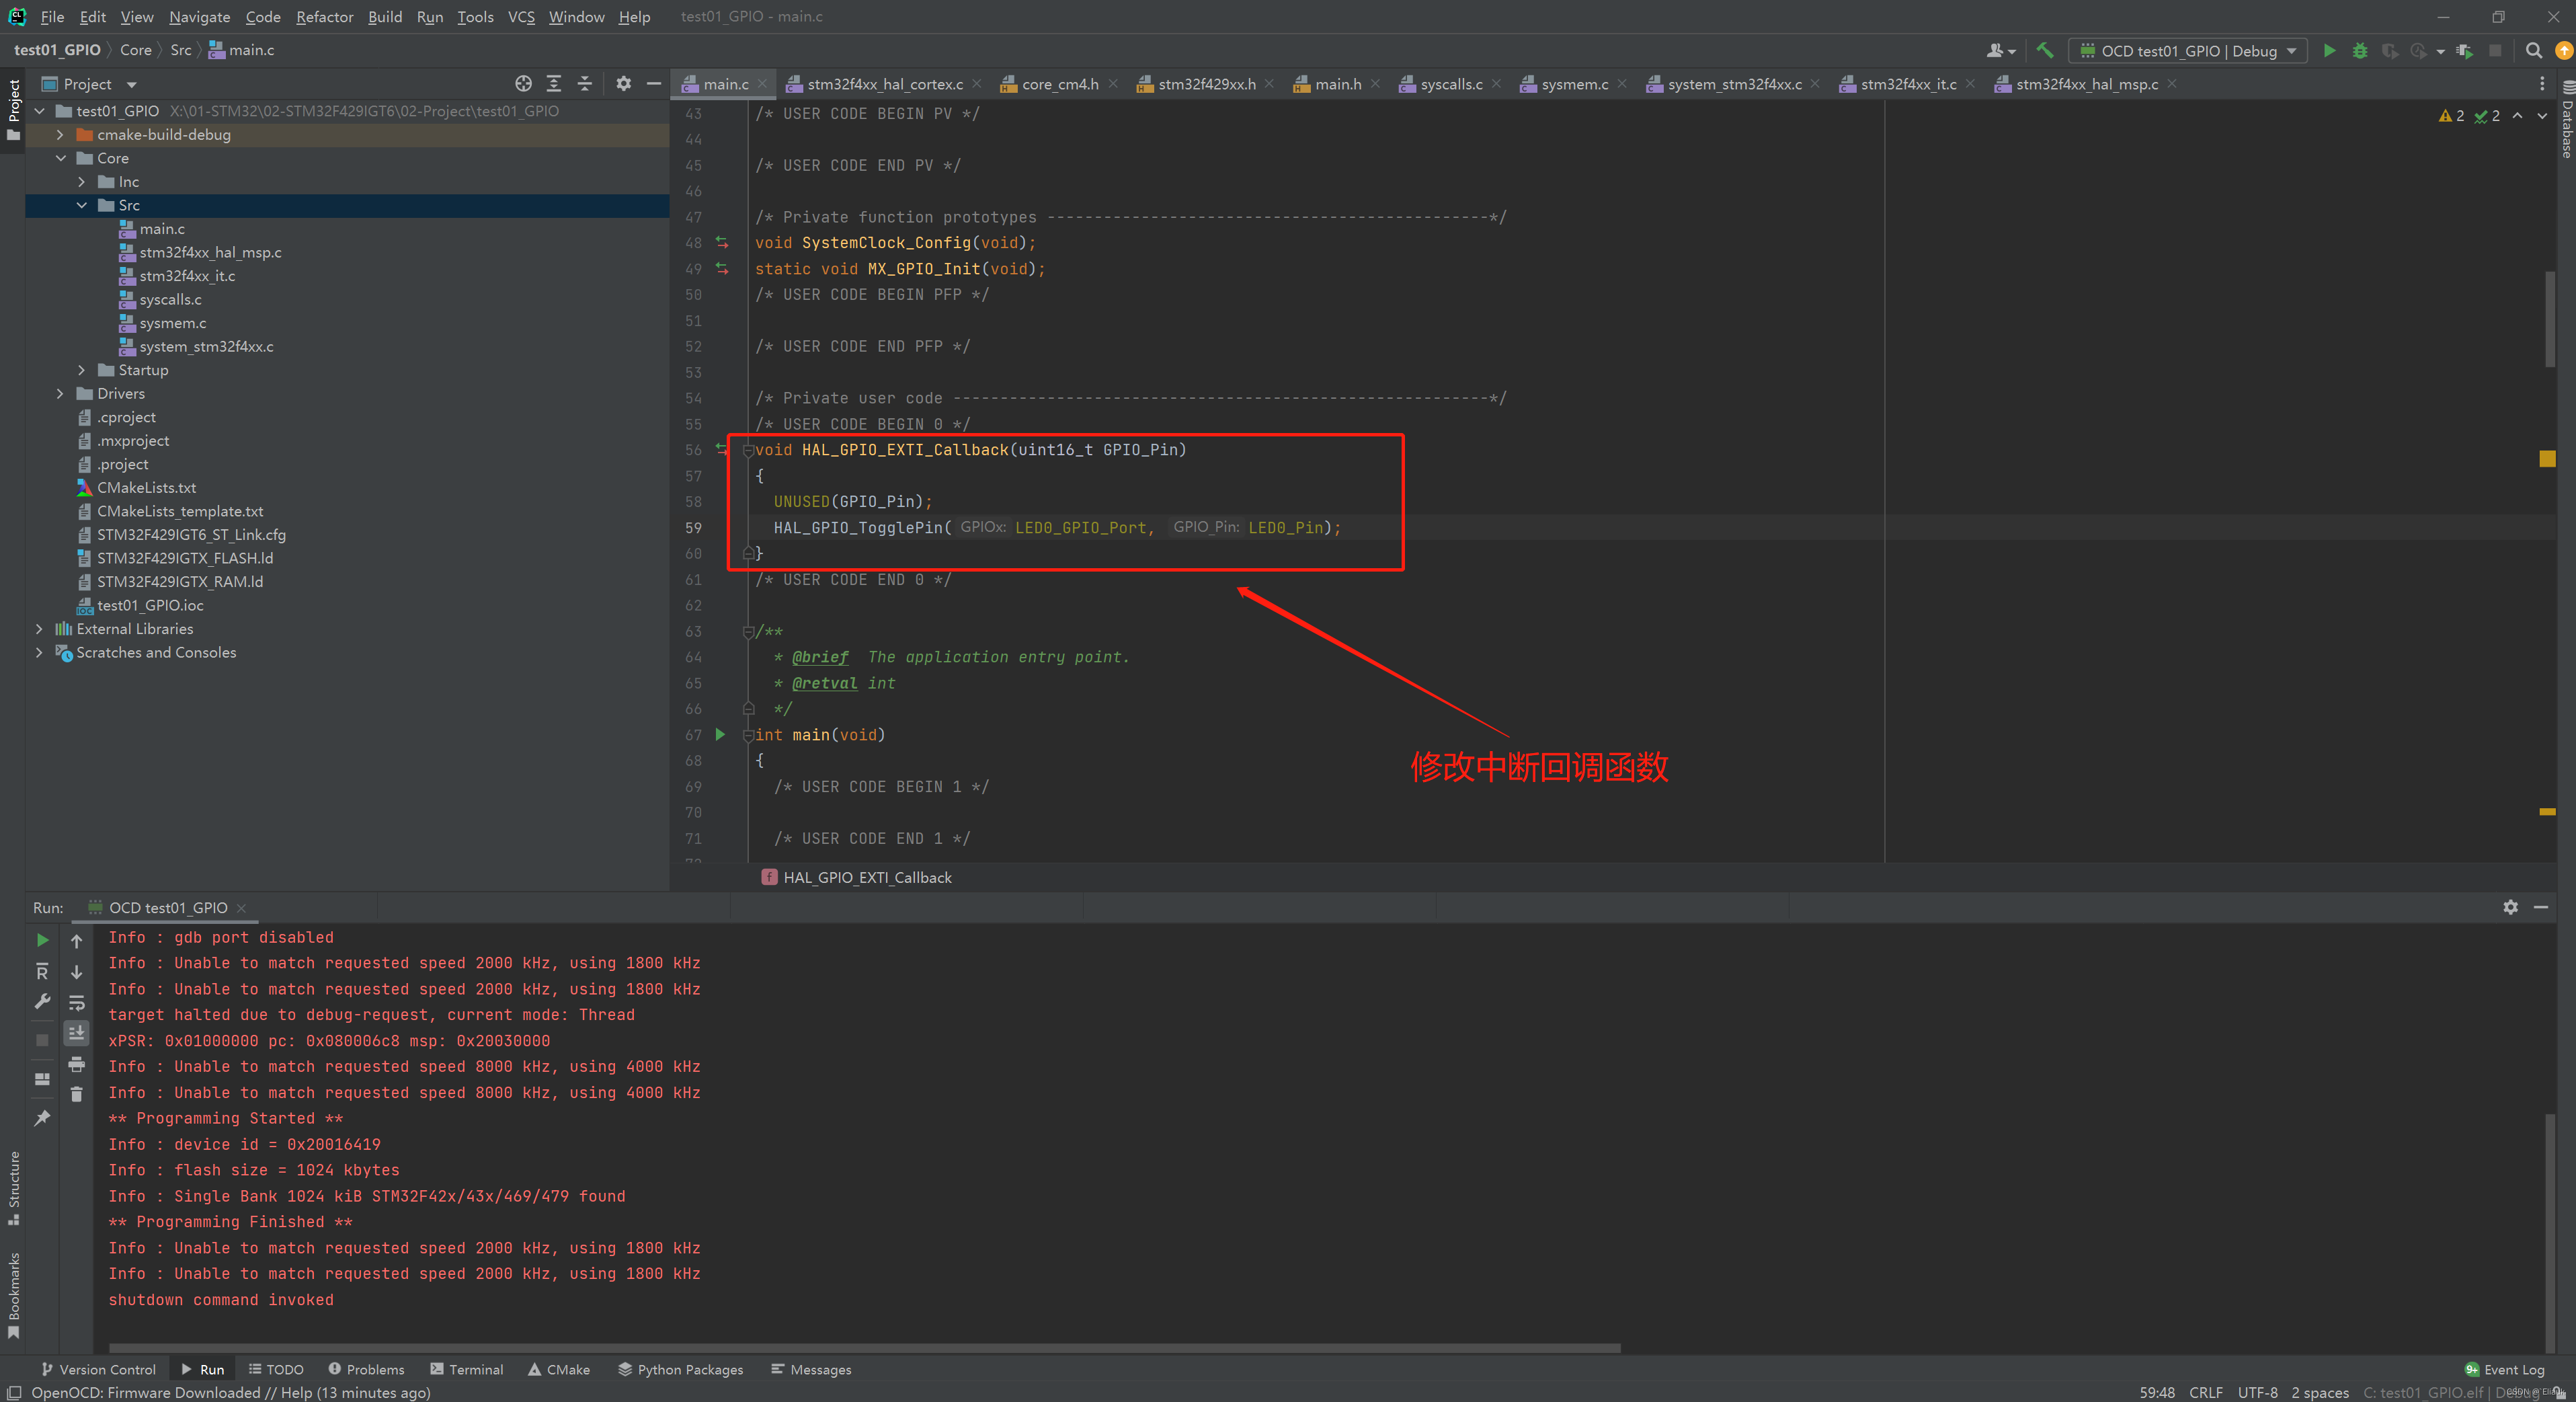Open the code-with-me user icon menu
The width and height of the screenshot is (2576, 1402).
coord(2001,50)
